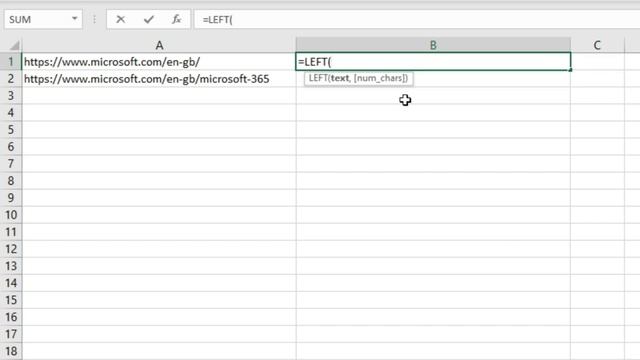Select column A header
This screenshot has height=360, width=640.
coord(159,45)
